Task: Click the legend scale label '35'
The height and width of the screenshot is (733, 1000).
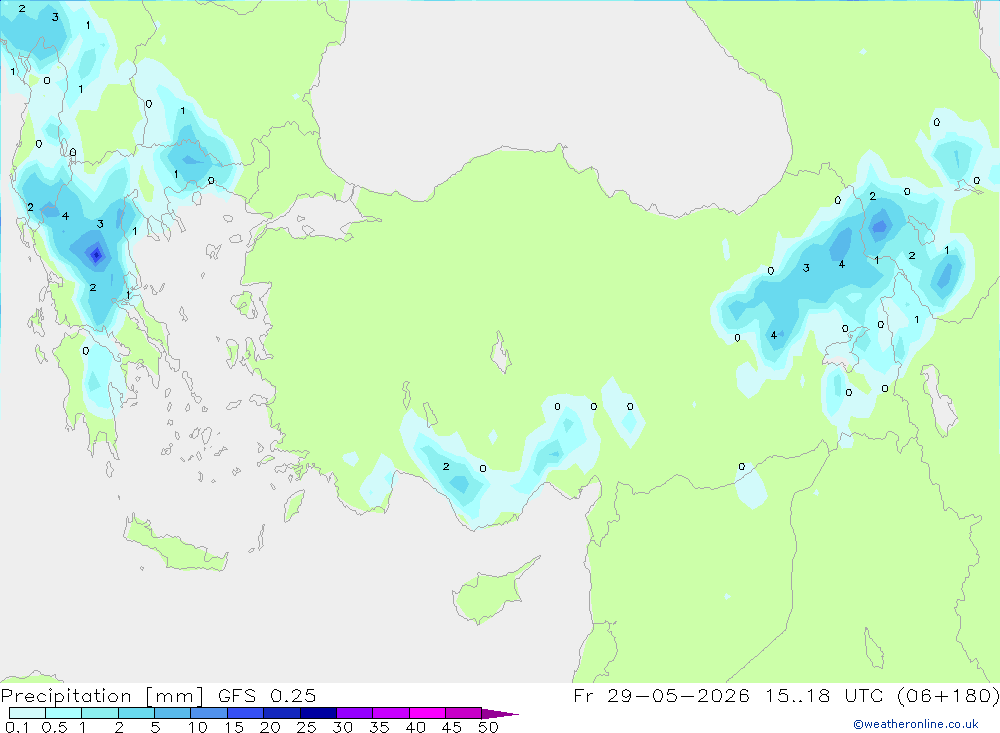Action: (x=379, y=727)
